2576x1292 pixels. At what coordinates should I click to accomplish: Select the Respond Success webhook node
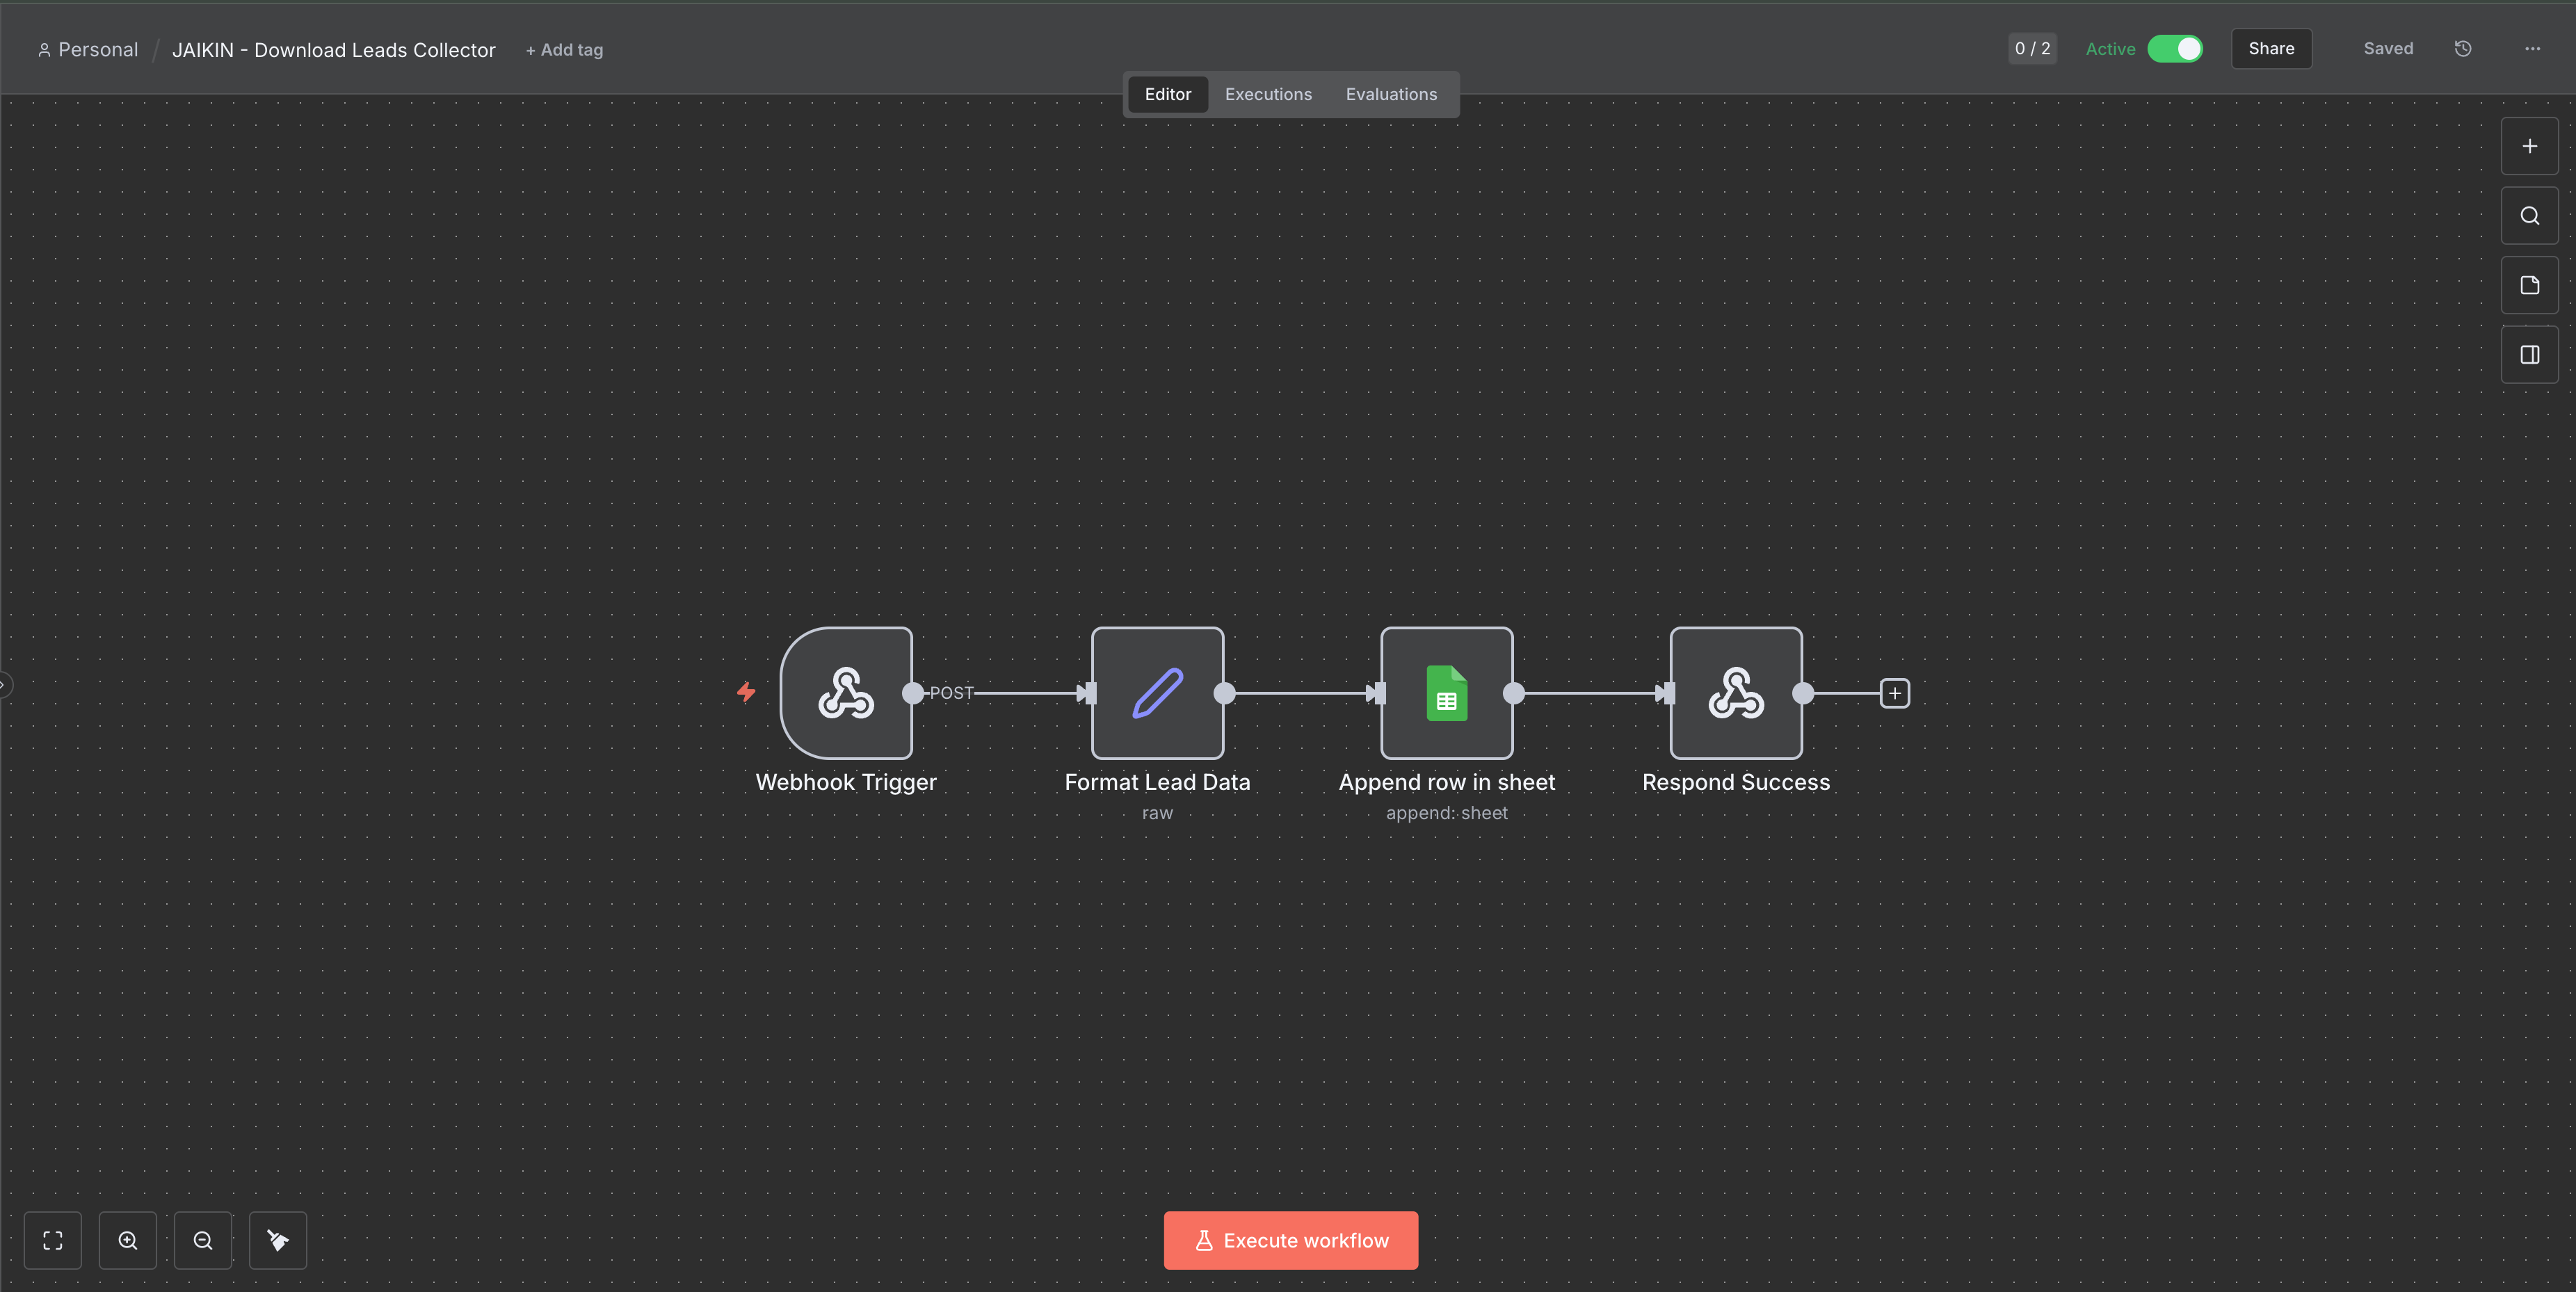pyautogui.click(x=1735, y=693)
